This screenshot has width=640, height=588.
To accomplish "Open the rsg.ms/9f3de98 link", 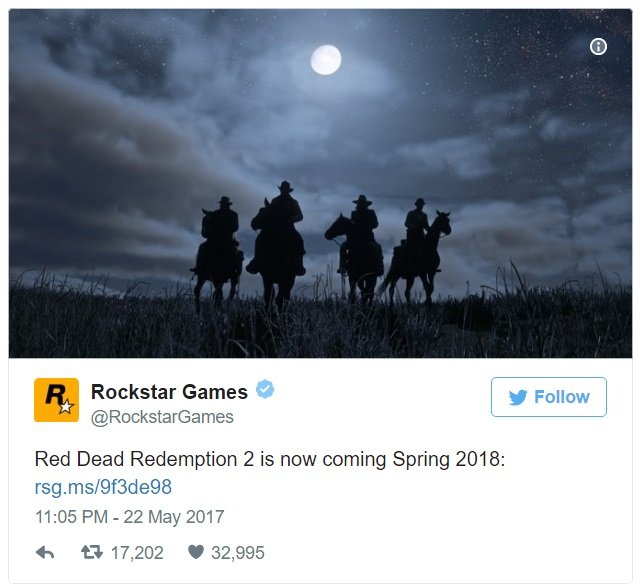I will click(103, 487).
